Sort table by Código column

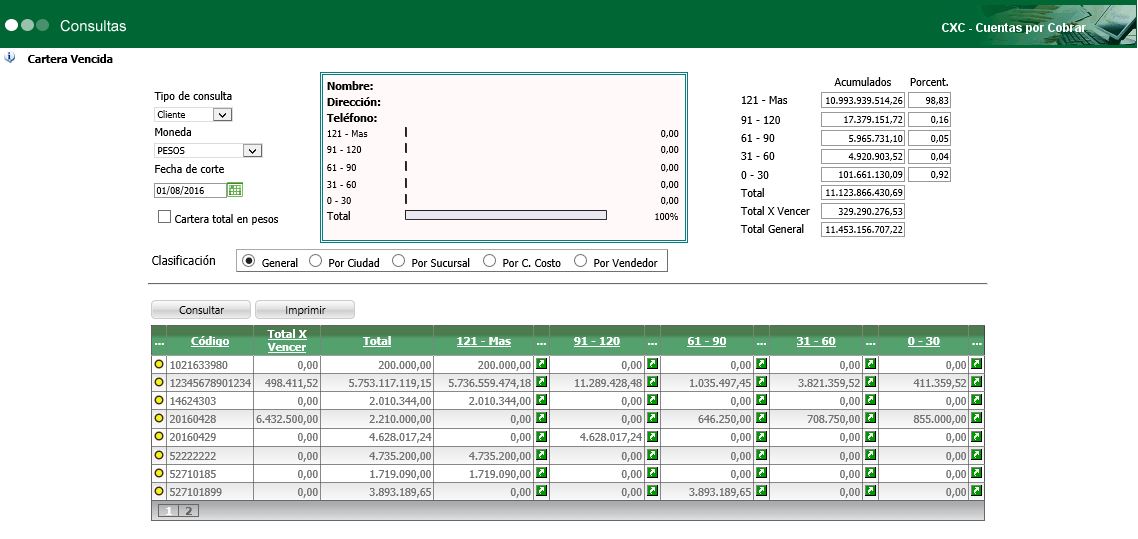coord(210,341)
